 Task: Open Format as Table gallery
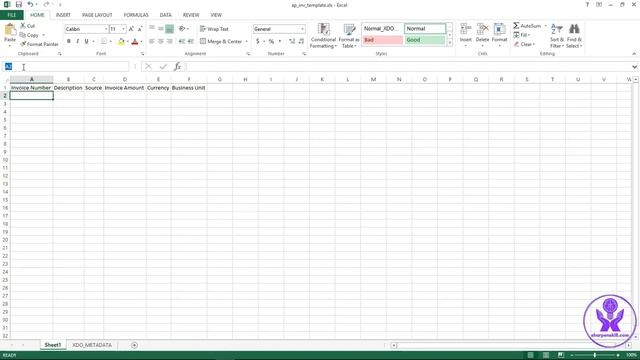point(349,36)
